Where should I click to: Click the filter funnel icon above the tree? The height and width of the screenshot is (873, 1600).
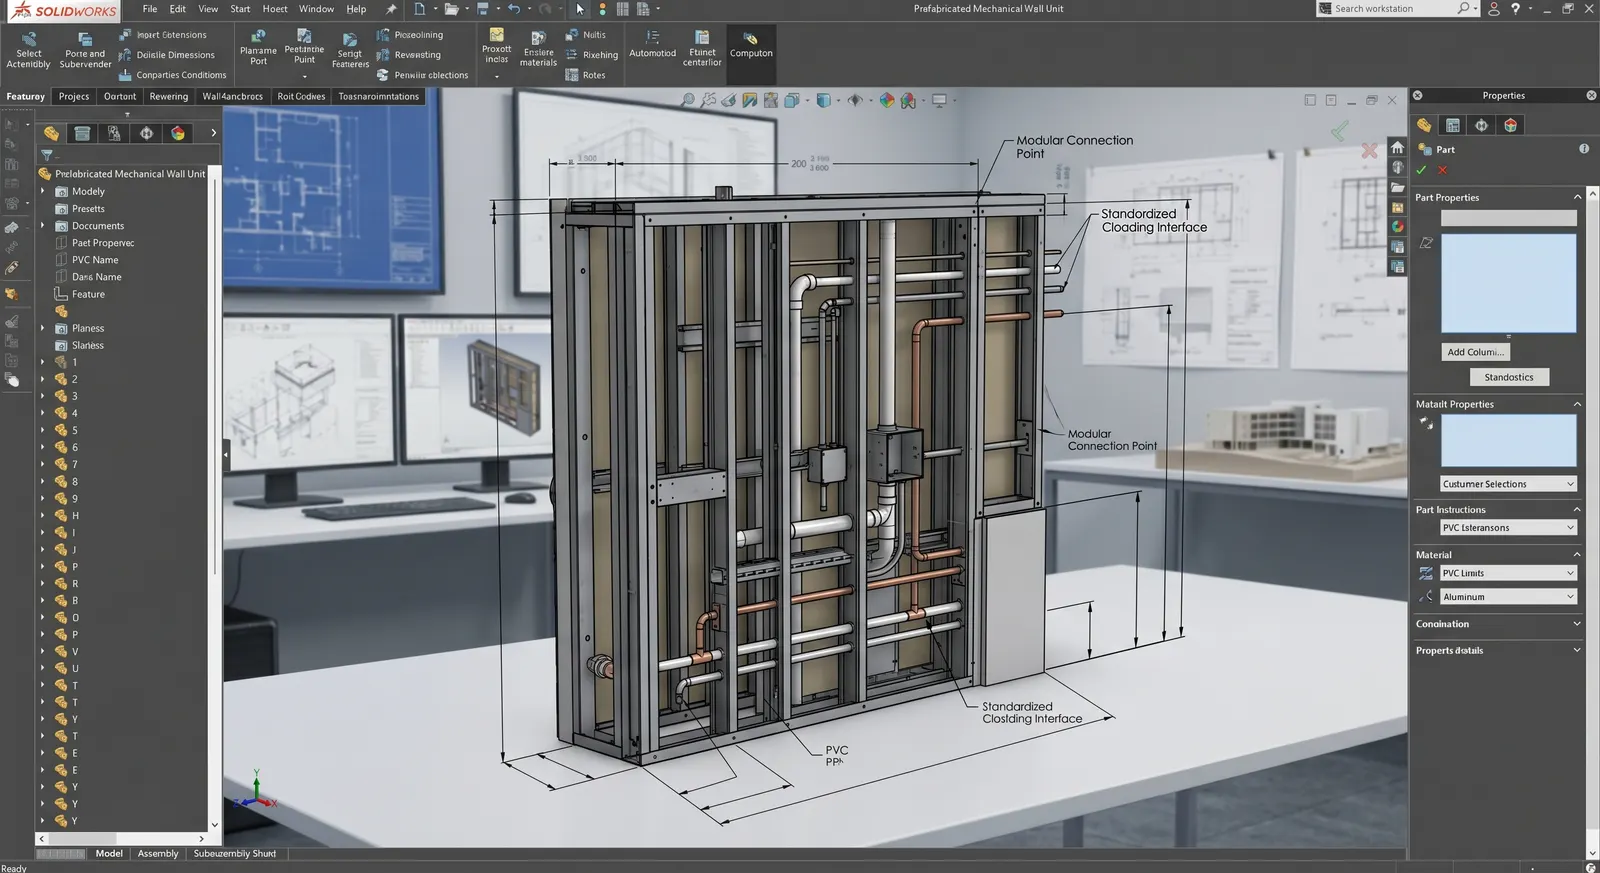46,155
